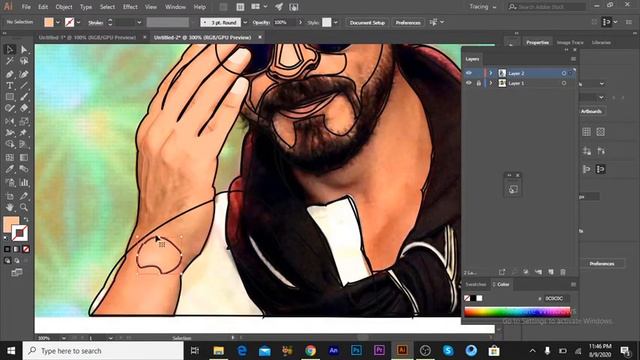
Task: Open the graphic Style dropdown
Action: [336, 22]
